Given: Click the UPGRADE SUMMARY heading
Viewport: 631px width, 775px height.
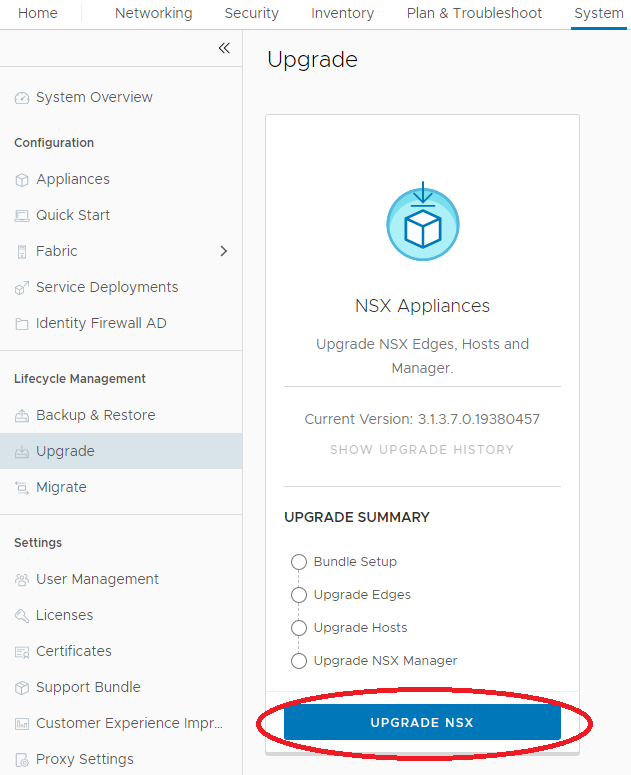Looking at the screenshot, I should tap(357, 517).
